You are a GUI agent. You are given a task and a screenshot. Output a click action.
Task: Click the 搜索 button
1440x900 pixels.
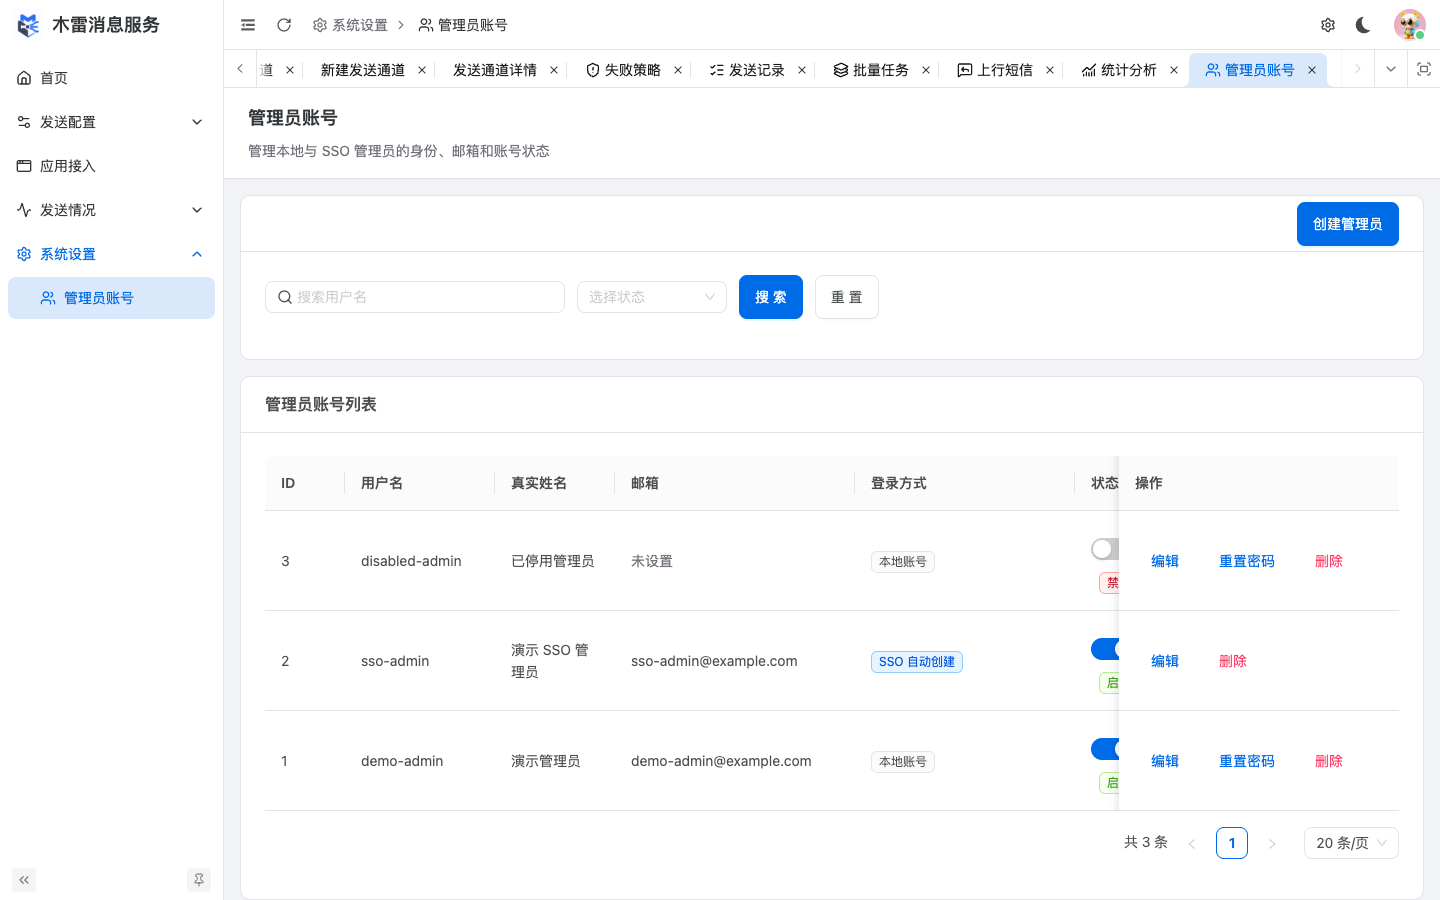(771, 297)
